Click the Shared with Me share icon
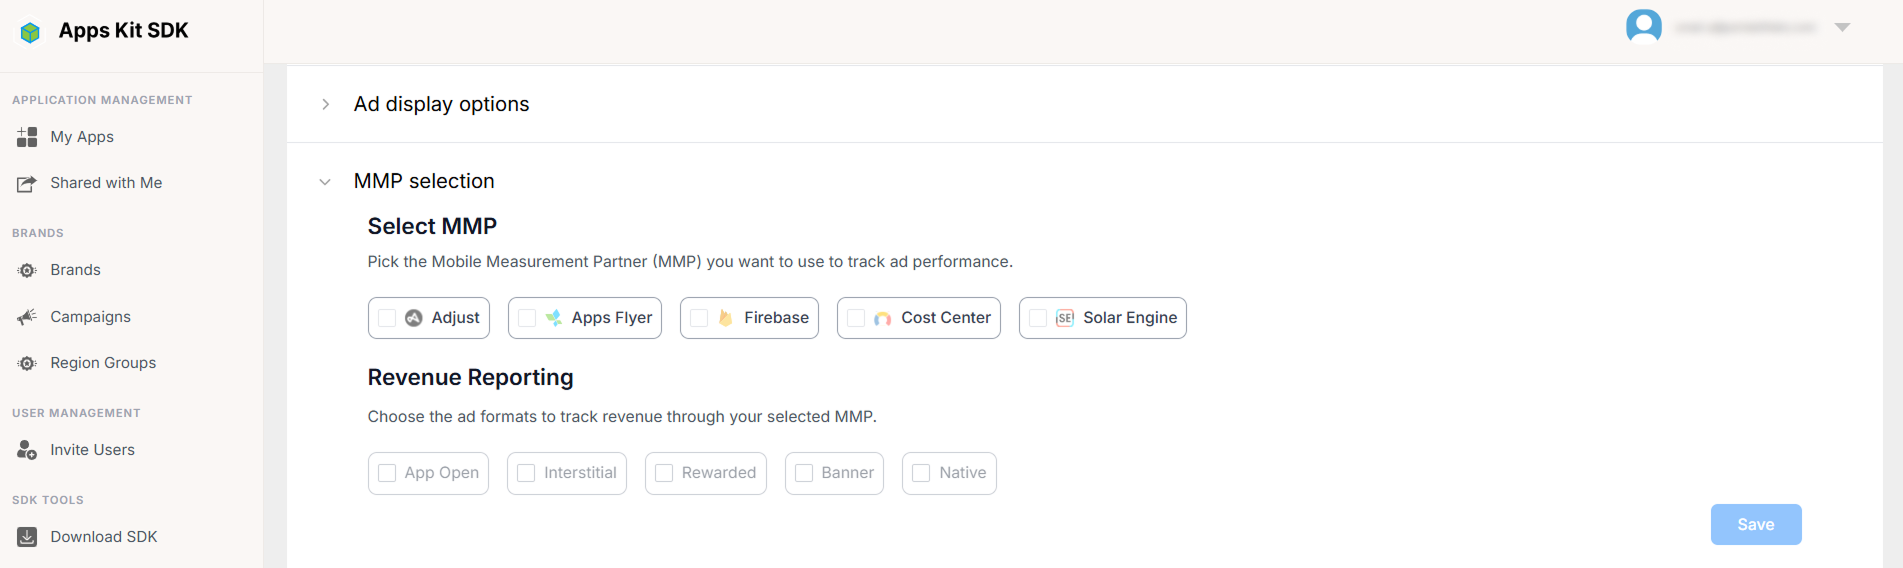The image size is (1903, 568). point(27,184)
